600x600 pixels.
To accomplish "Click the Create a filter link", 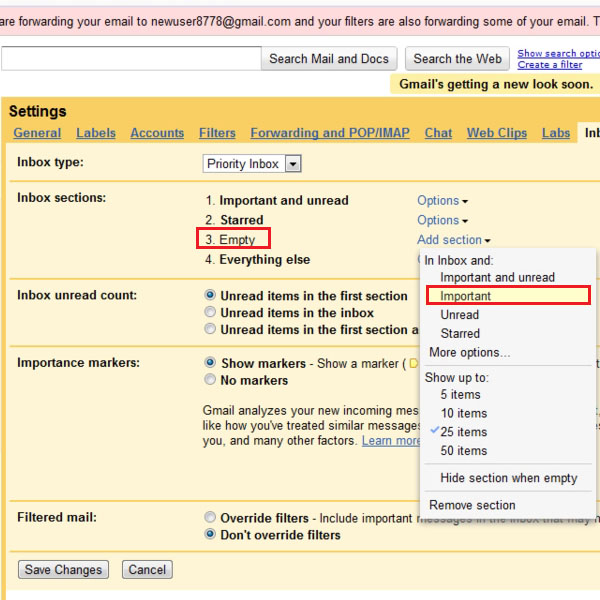I will click(x=549, y=65).
